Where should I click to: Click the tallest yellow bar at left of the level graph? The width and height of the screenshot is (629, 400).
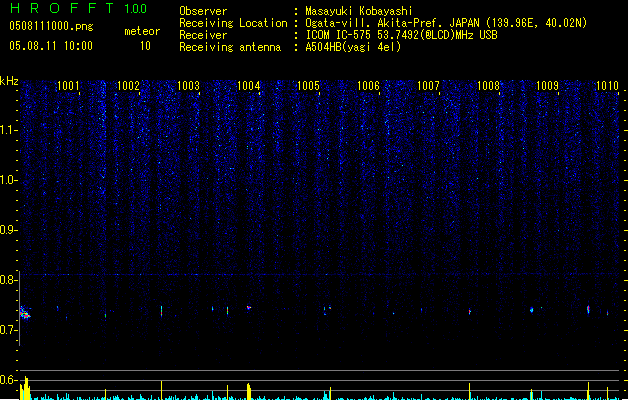[26, 388]
